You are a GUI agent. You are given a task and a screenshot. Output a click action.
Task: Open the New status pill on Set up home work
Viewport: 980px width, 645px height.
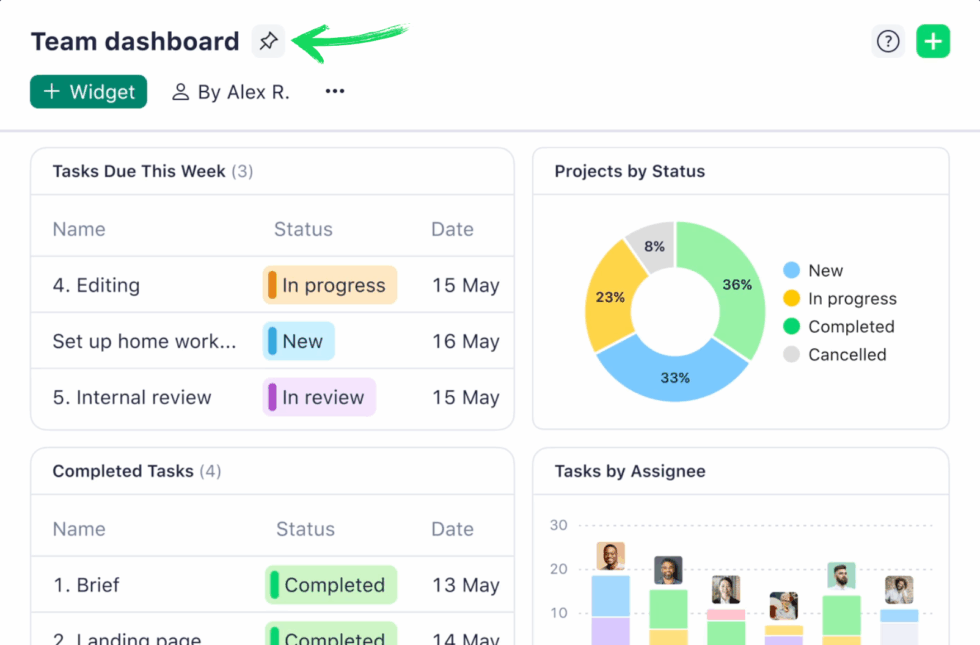pos(297,341)
